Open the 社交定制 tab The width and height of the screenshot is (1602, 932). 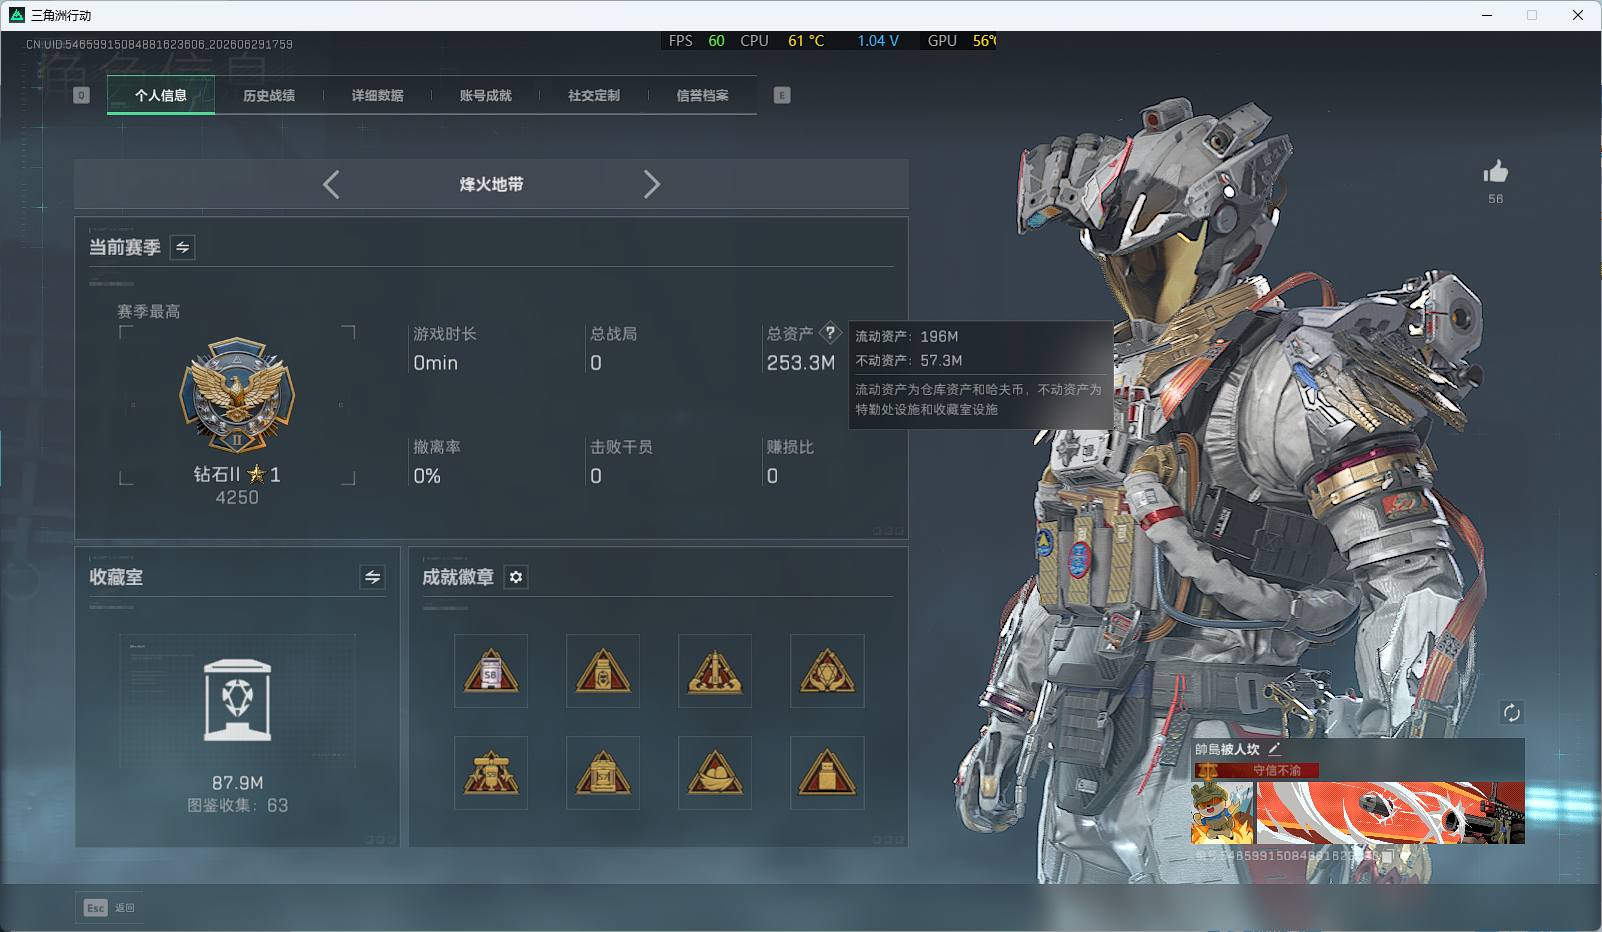pos(594,95)
